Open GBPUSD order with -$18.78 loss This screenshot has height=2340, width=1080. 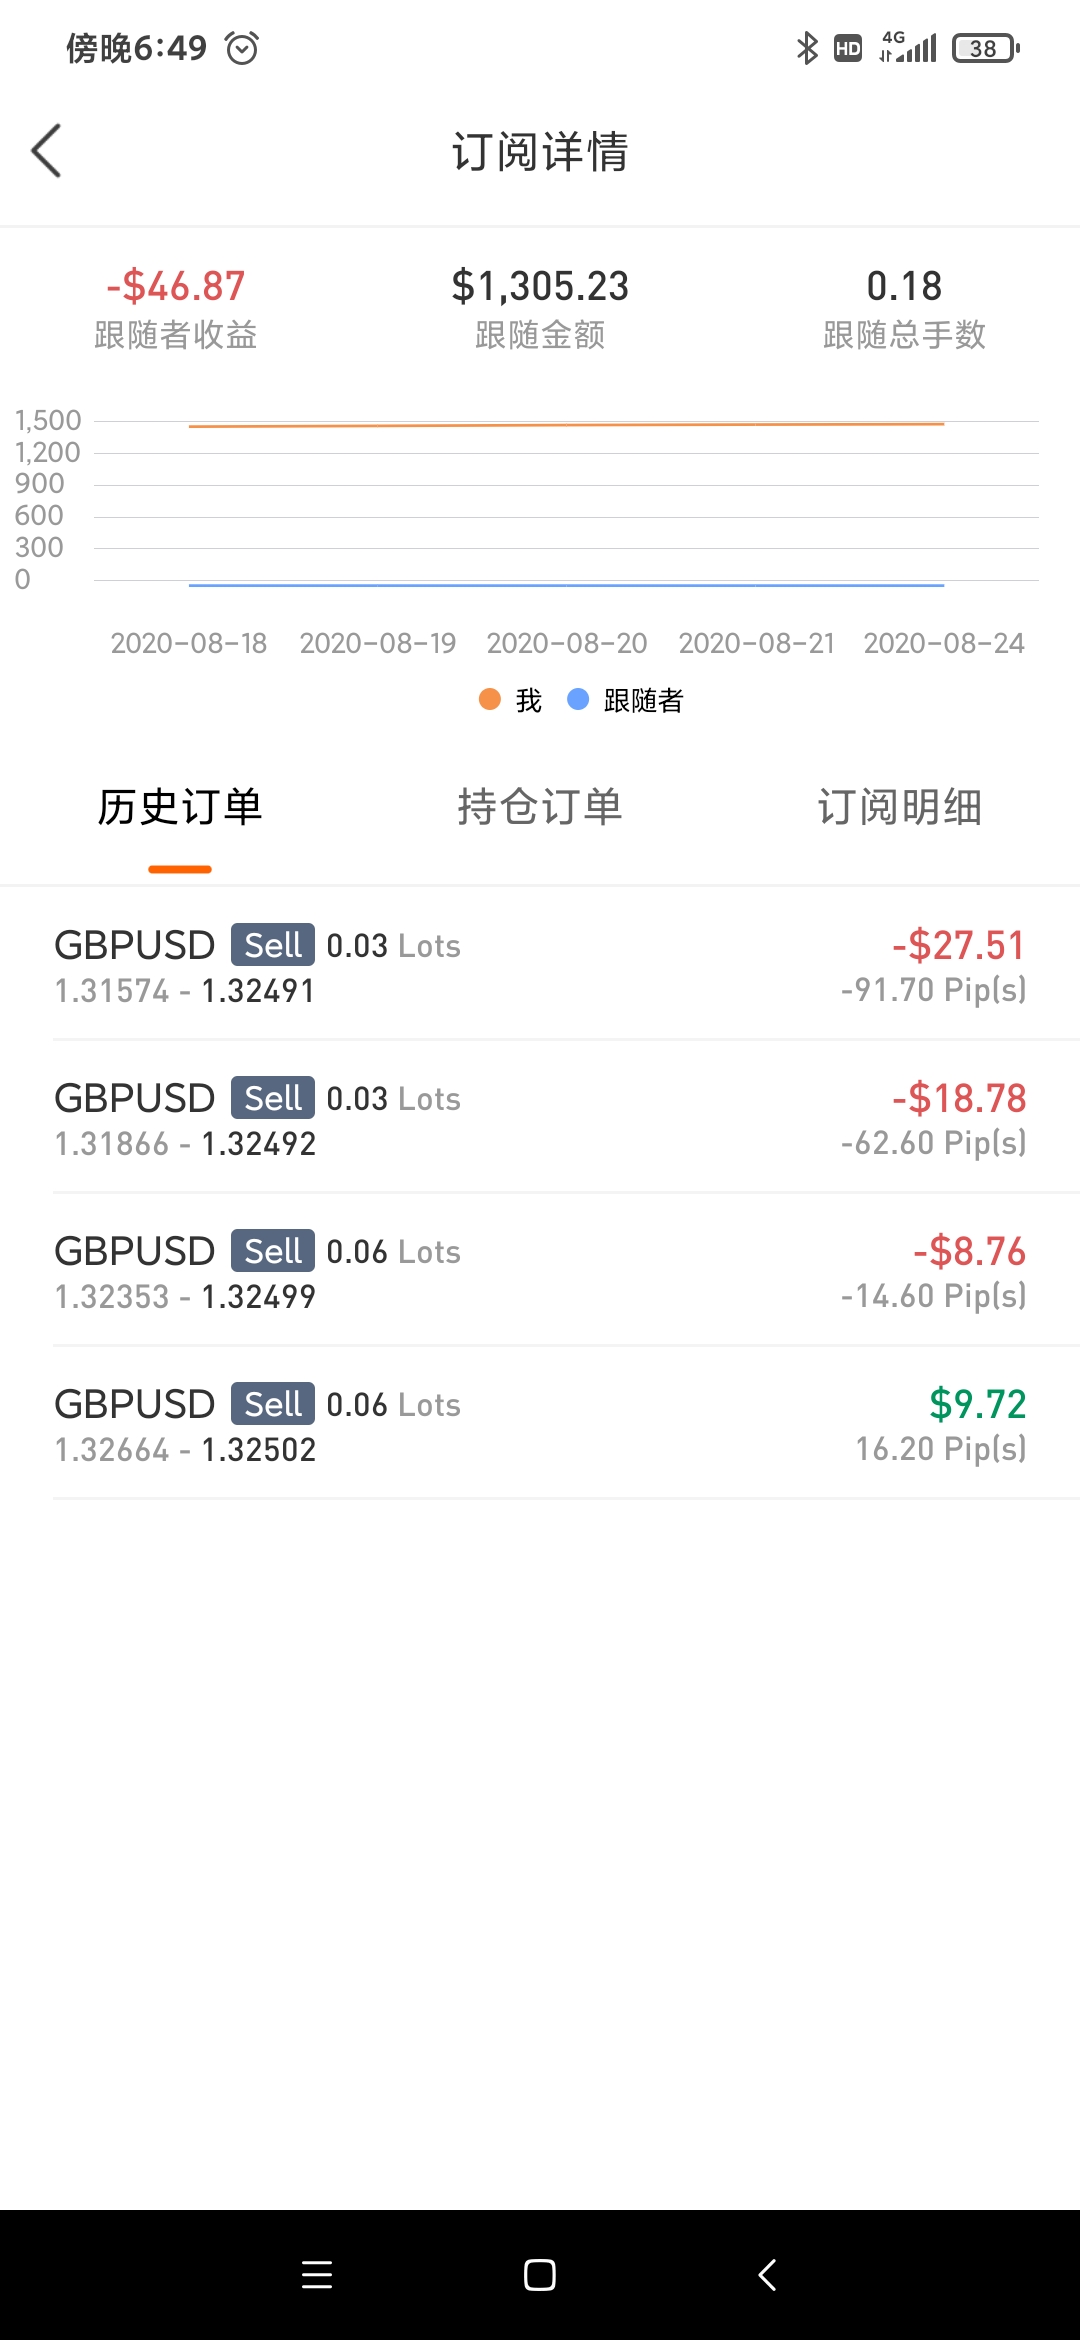(540, 1119)
